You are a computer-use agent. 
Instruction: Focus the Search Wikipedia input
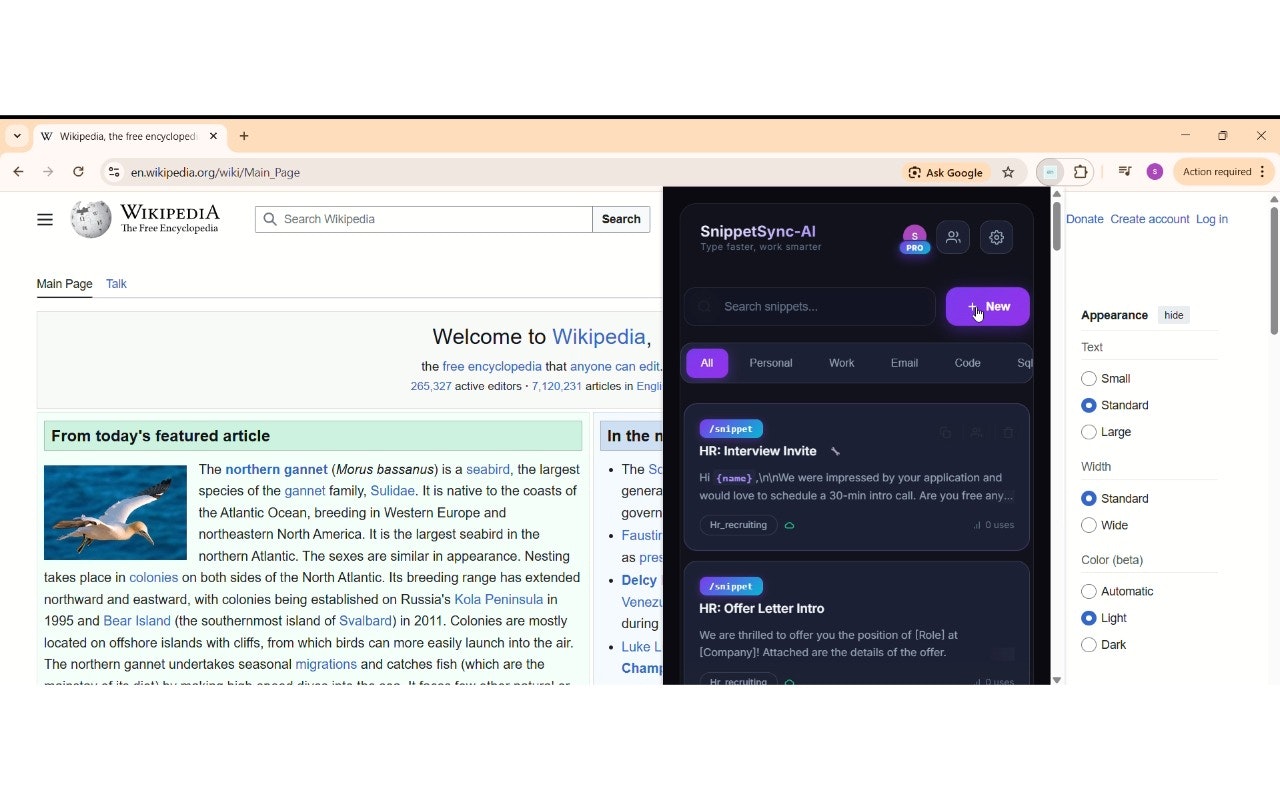coord(424,219)
